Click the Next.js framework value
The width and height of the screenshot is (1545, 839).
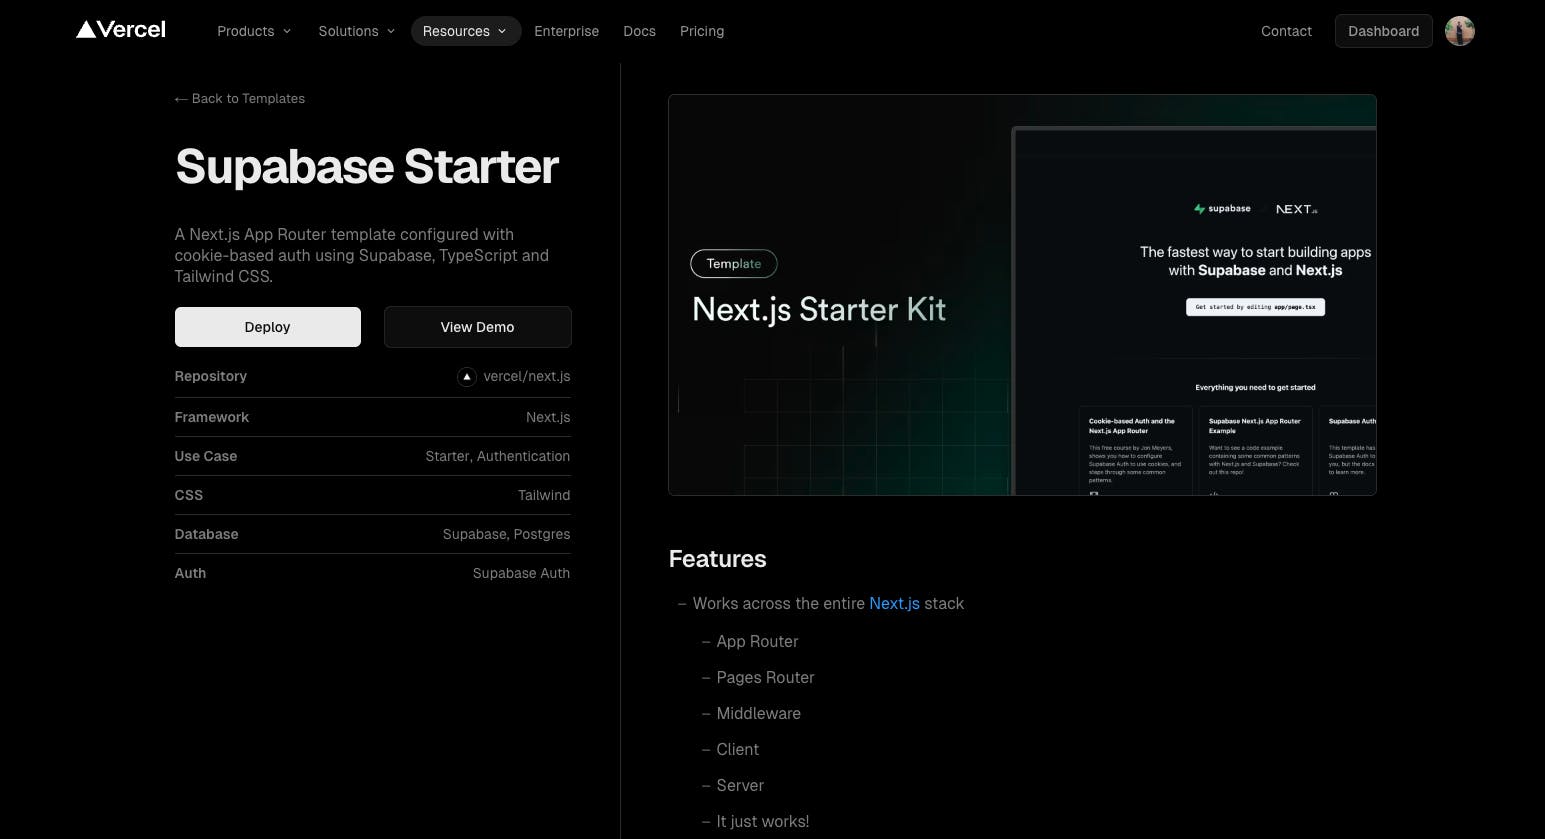(x=548, y=417)
